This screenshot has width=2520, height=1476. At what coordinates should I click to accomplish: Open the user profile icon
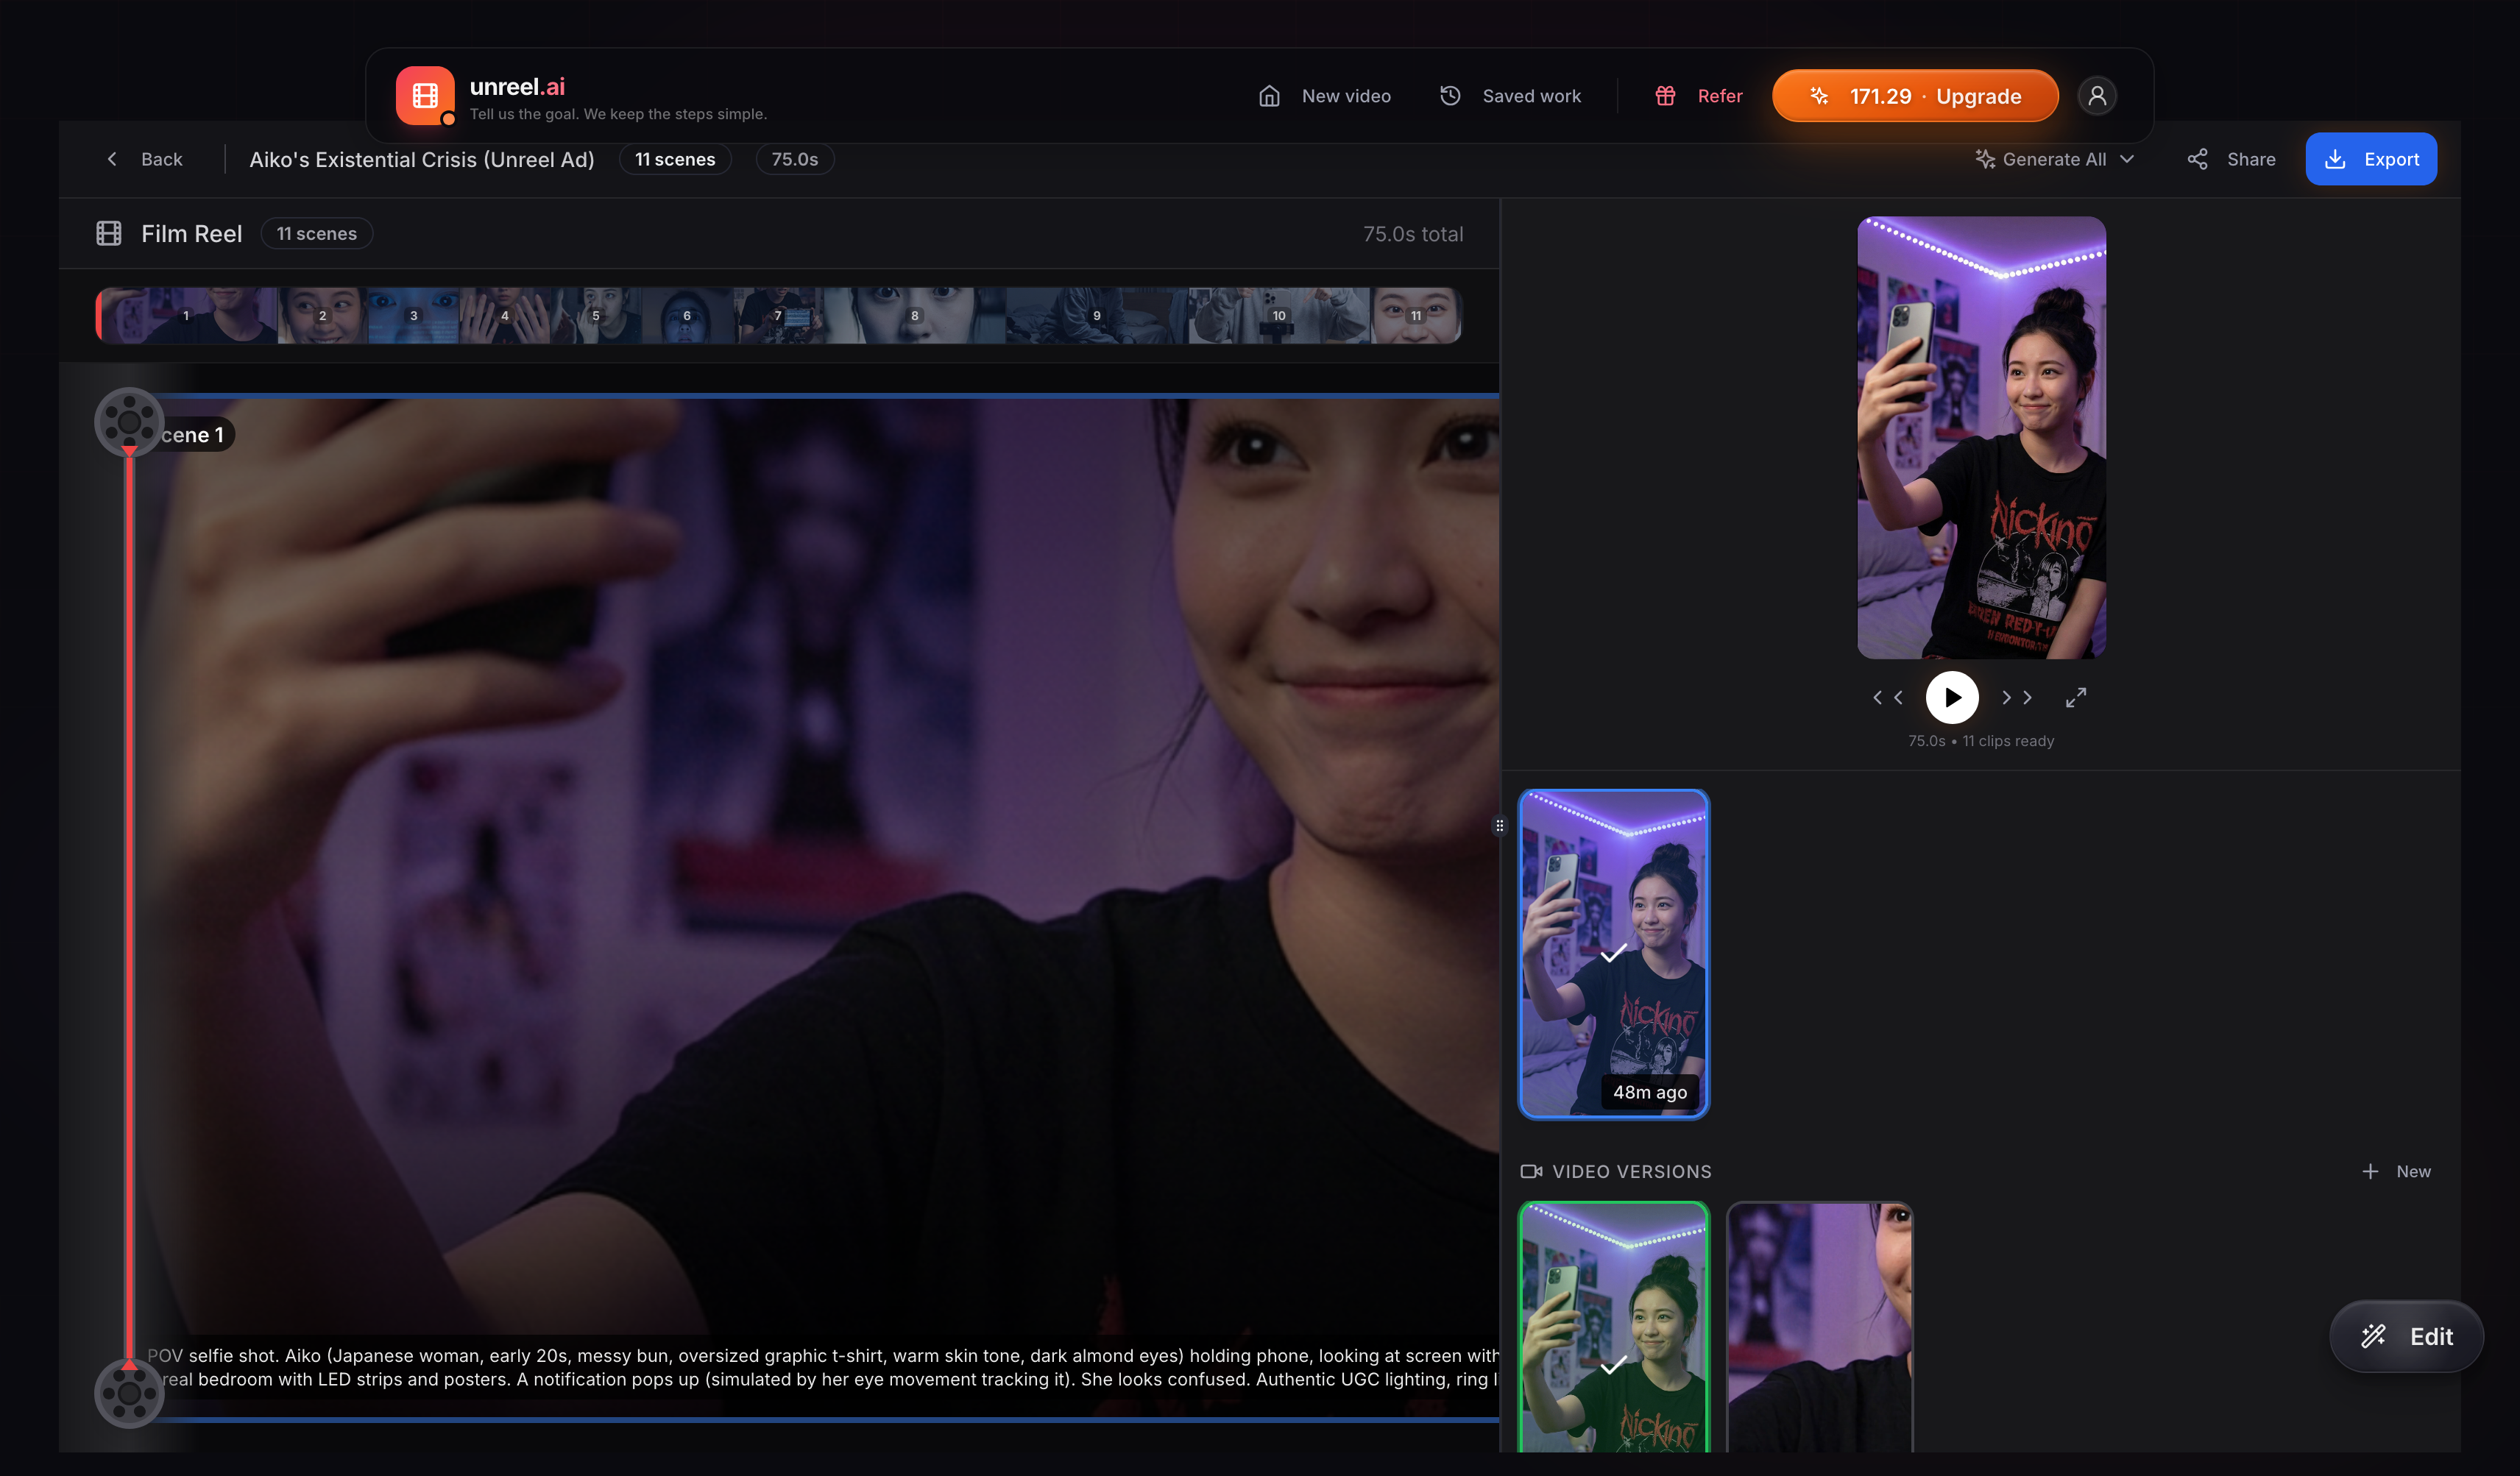point(2097,96)
